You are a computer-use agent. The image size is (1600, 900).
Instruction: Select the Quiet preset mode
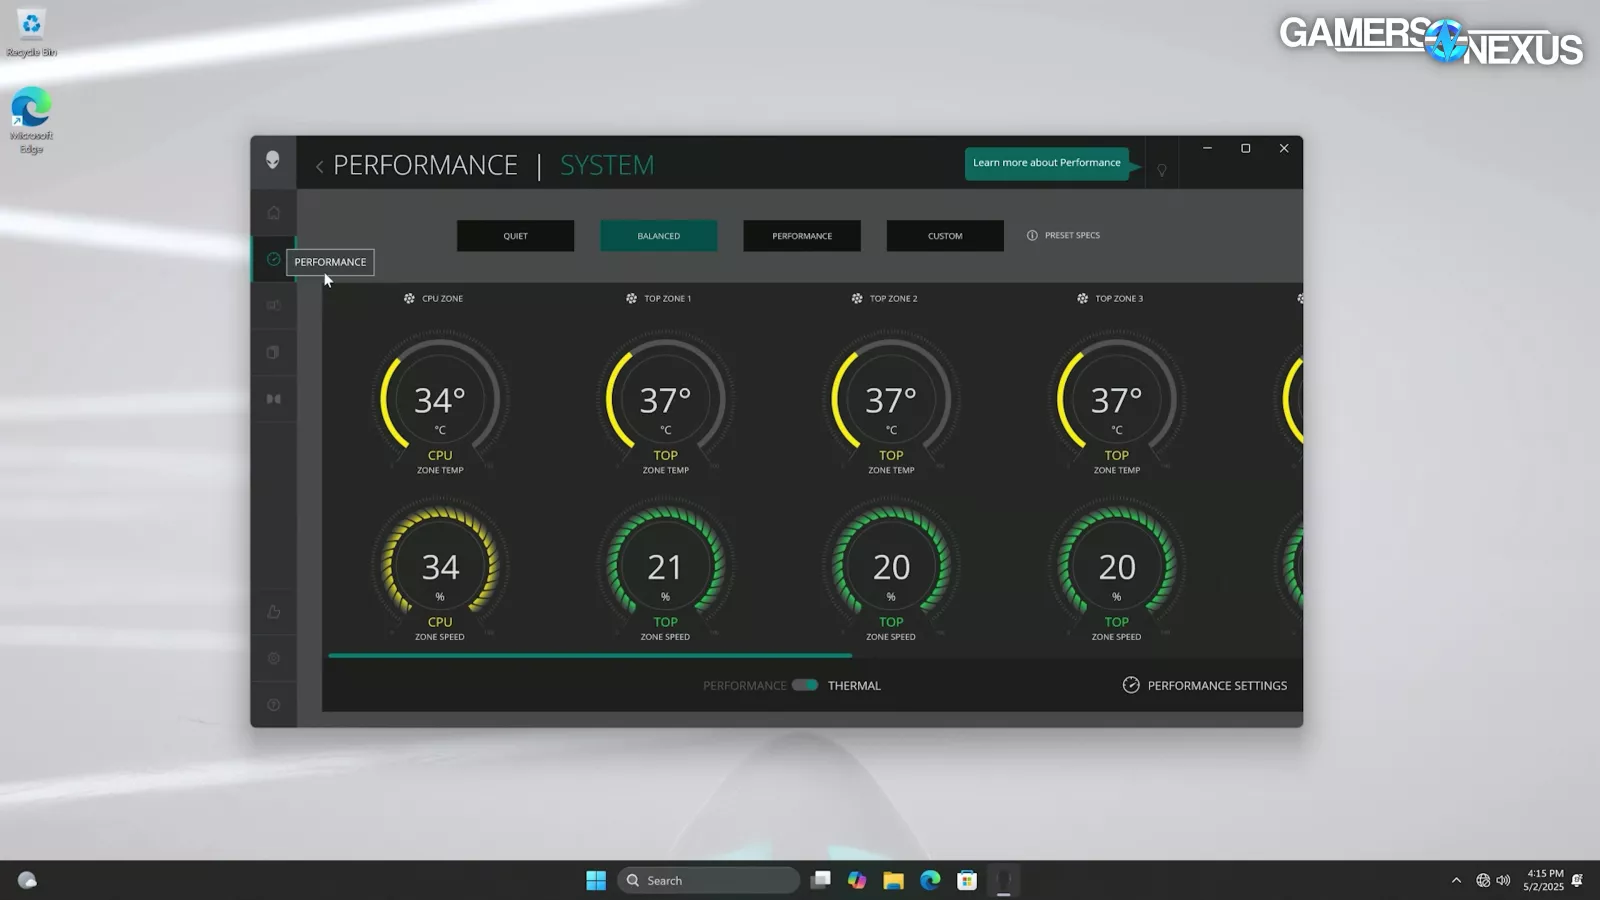515,236
